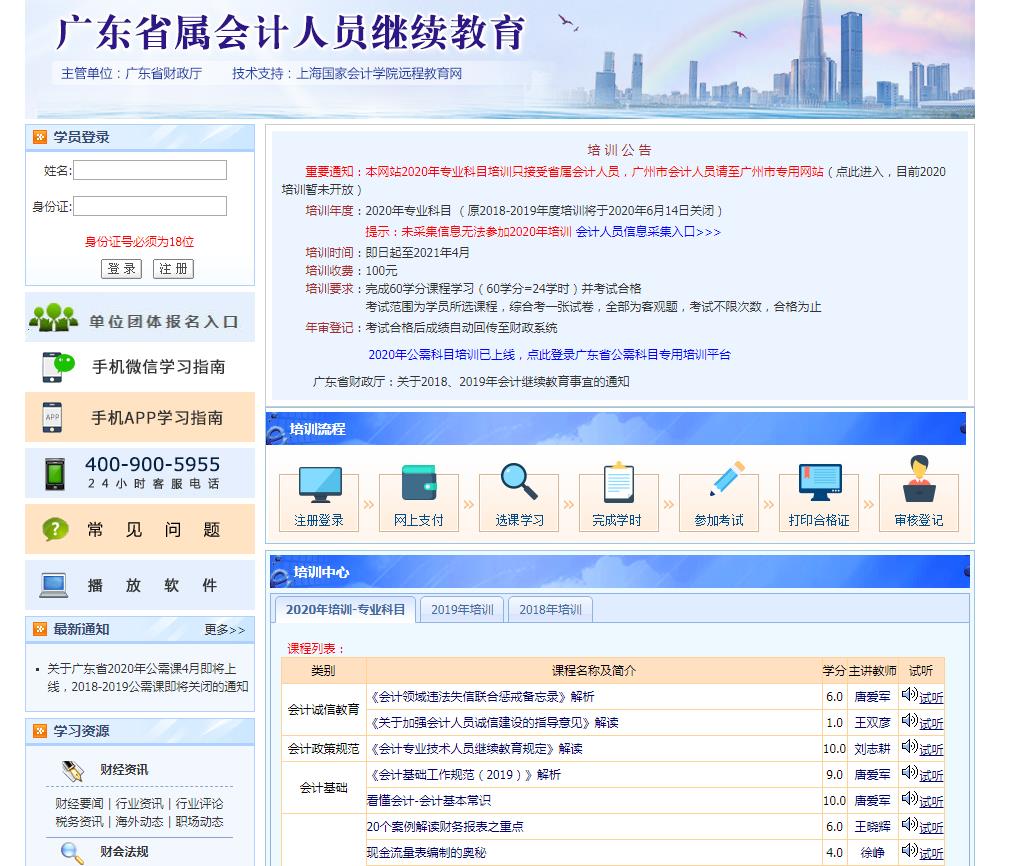Open 常见问题 help section

pyautogui.click(x=140, y=530)
